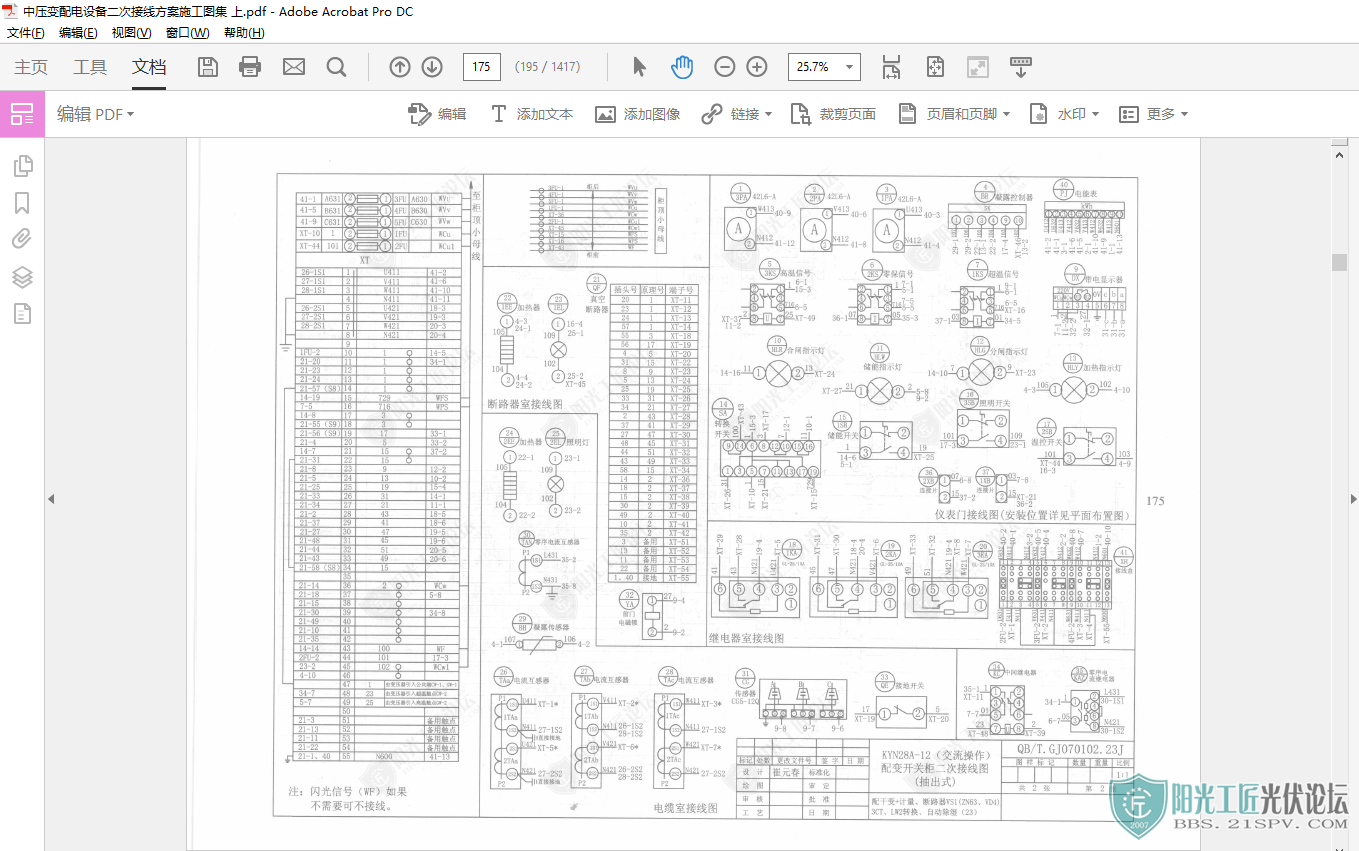Open the attachments paperclip icon
Viewport: 1359px width, 851px height.
click(22, 240)
